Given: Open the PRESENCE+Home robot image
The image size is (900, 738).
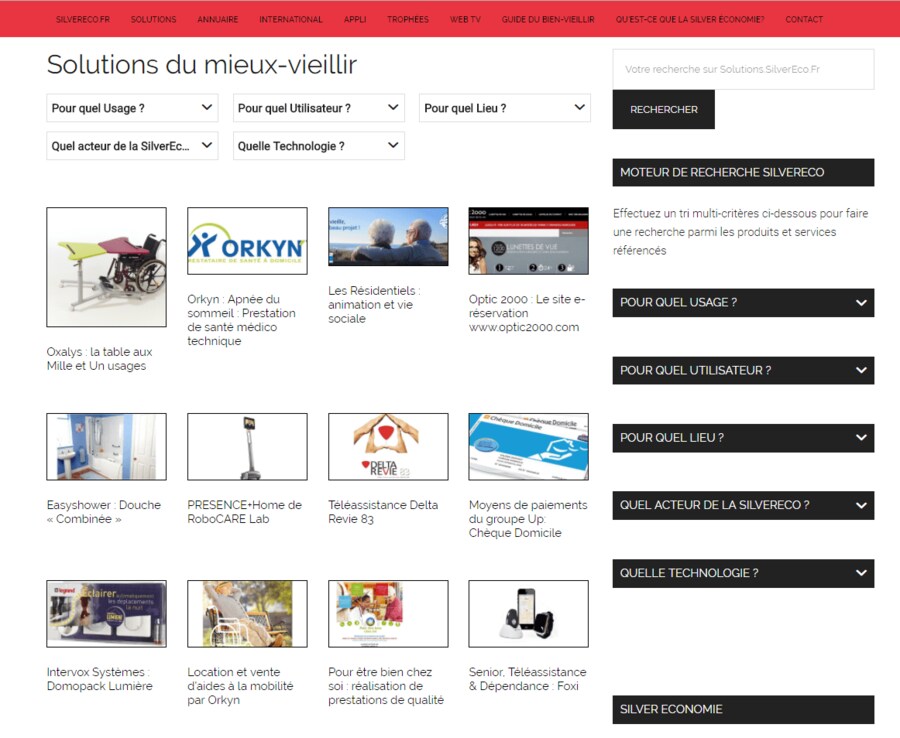Looking at the screenshot, I should (x=247, y=447).
